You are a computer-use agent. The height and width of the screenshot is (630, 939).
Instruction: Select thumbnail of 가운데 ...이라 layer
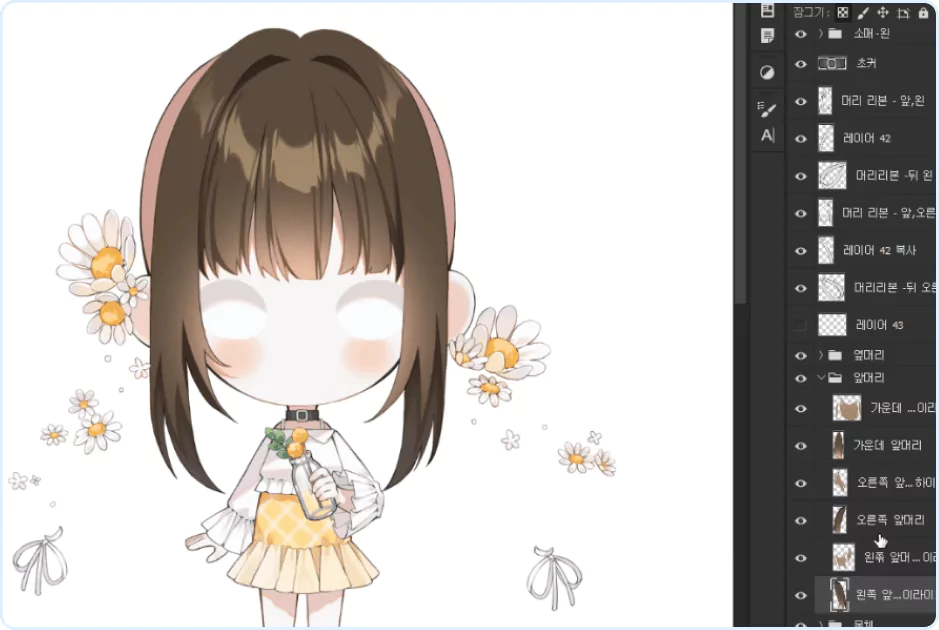(847, 408)
